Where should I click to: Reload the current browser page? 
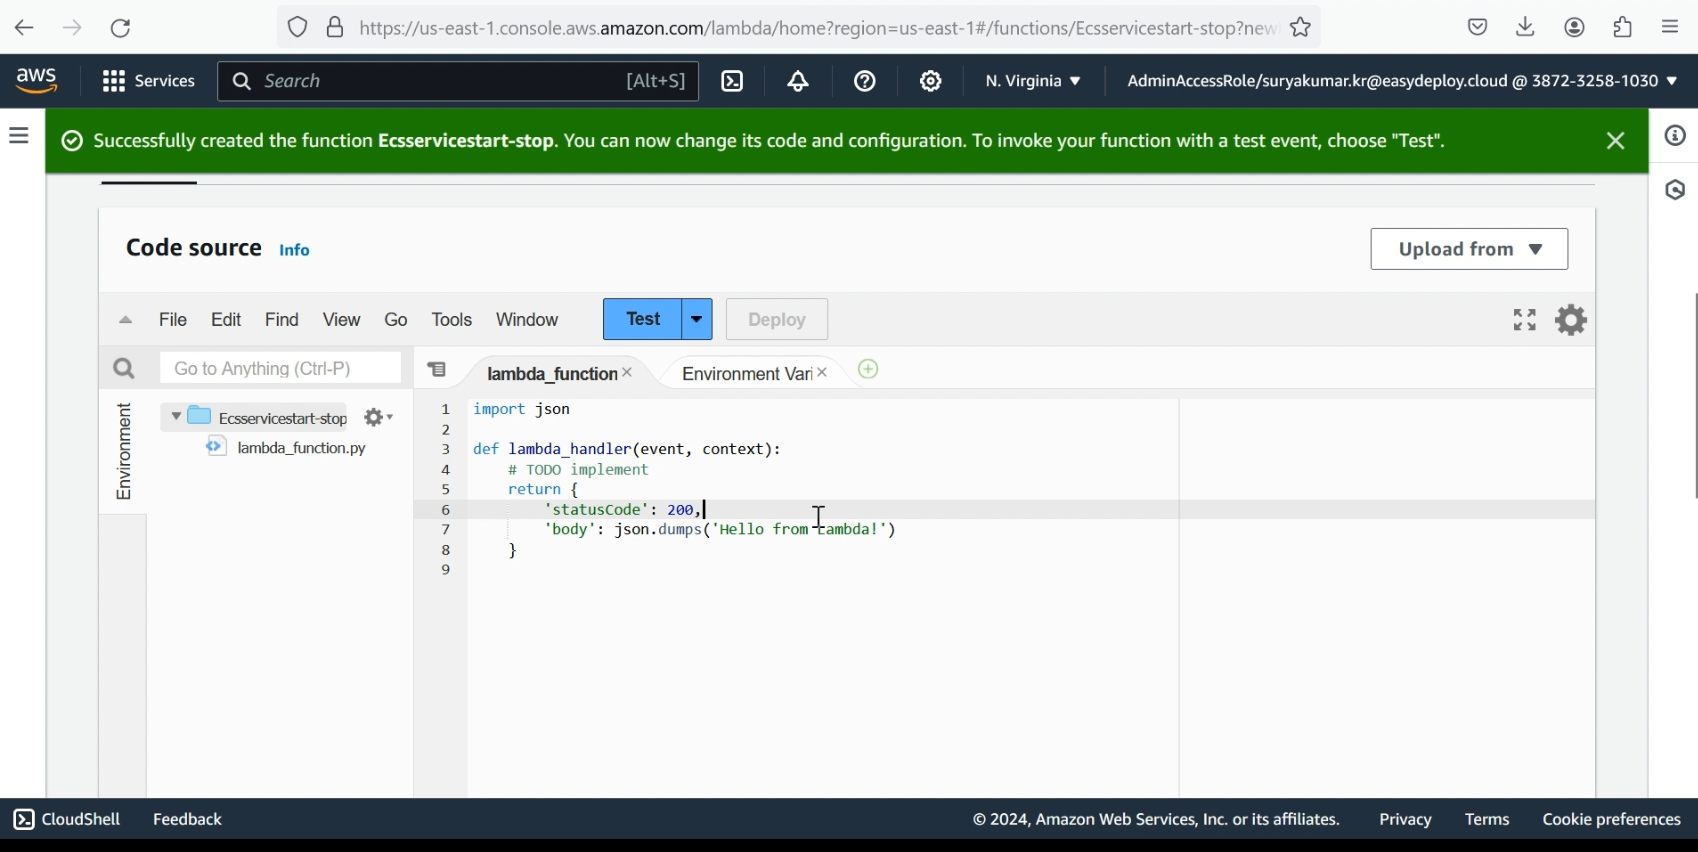121,28
